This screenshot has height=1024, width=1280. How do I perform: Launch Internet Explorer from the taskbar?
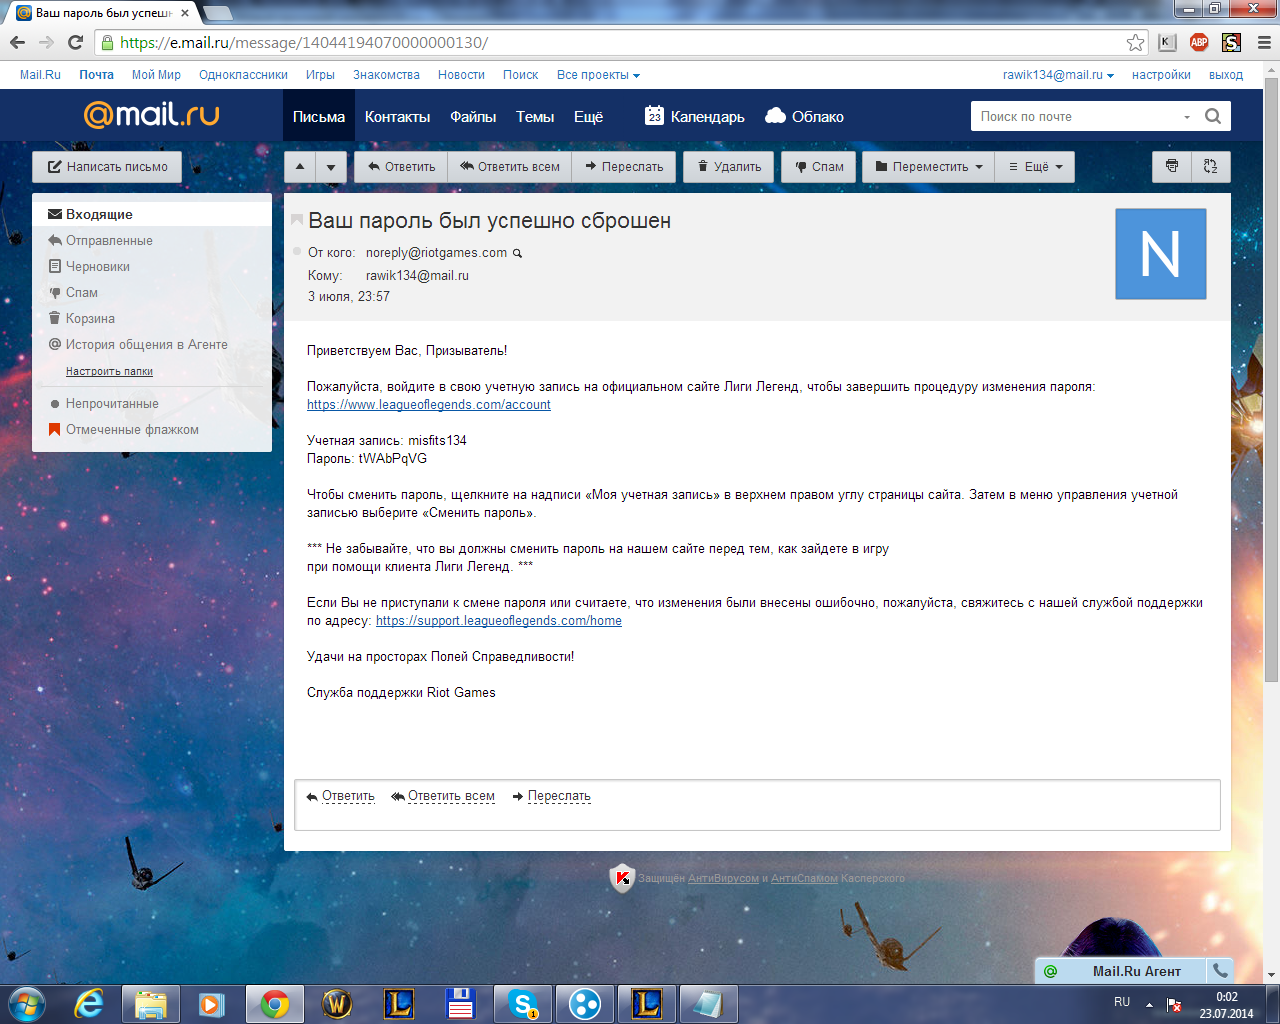[90, 1003]
